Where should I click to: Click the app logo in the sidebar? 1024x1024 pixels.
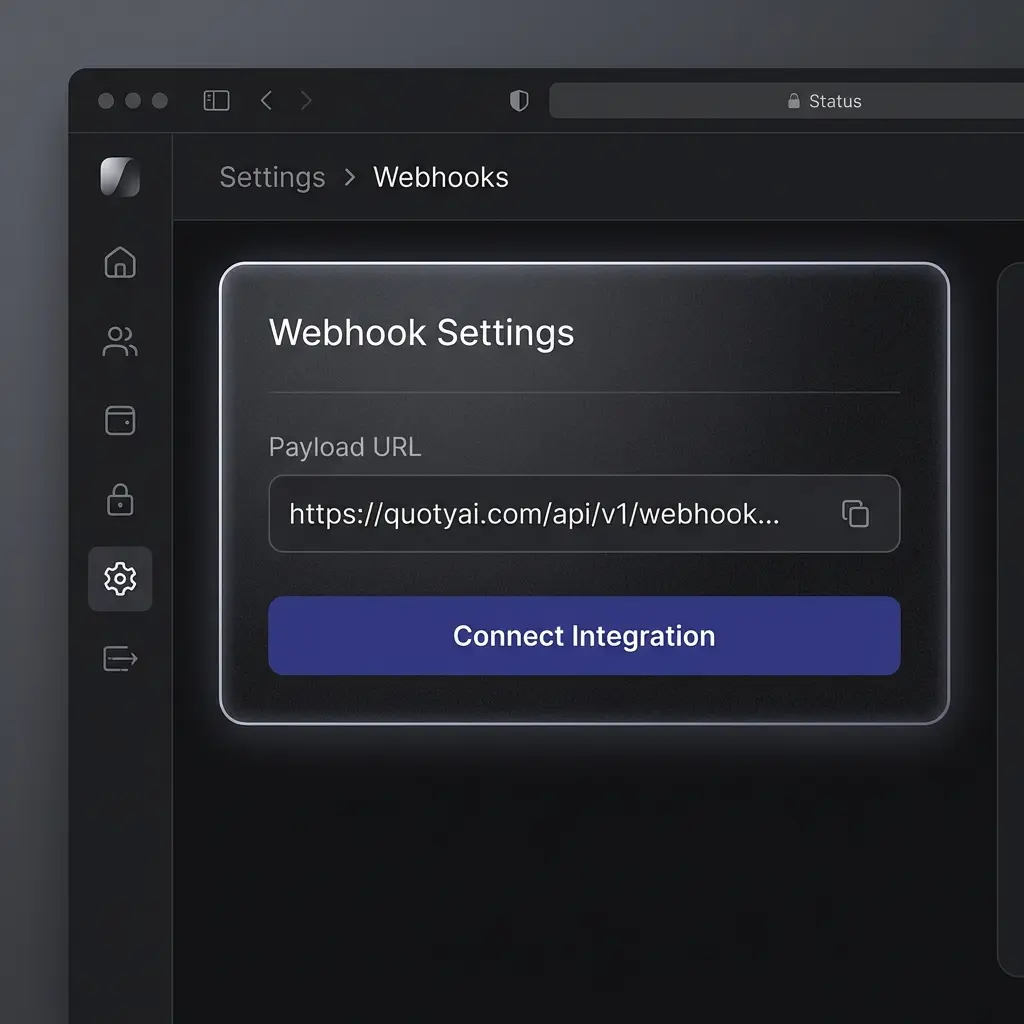click(x=120, y=177)
